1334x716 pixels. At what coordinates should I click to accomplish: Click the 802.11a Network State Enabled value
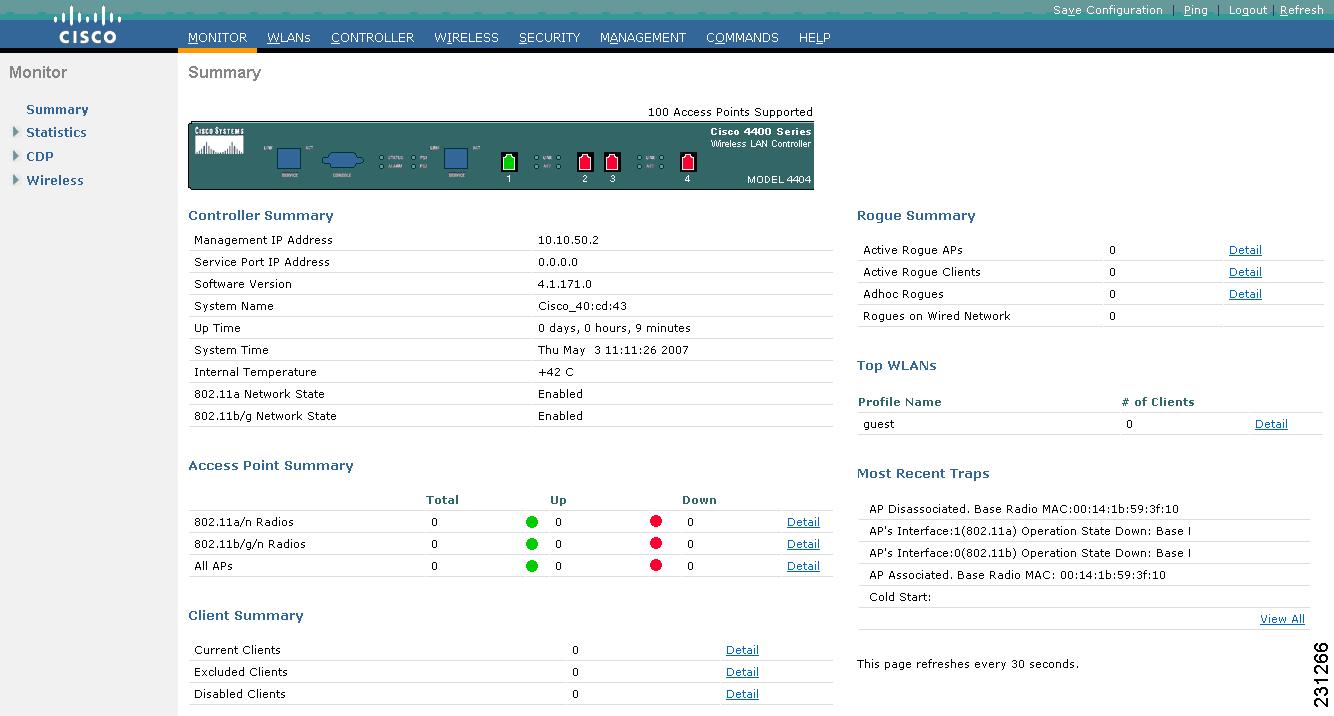(x=560, y=394)
